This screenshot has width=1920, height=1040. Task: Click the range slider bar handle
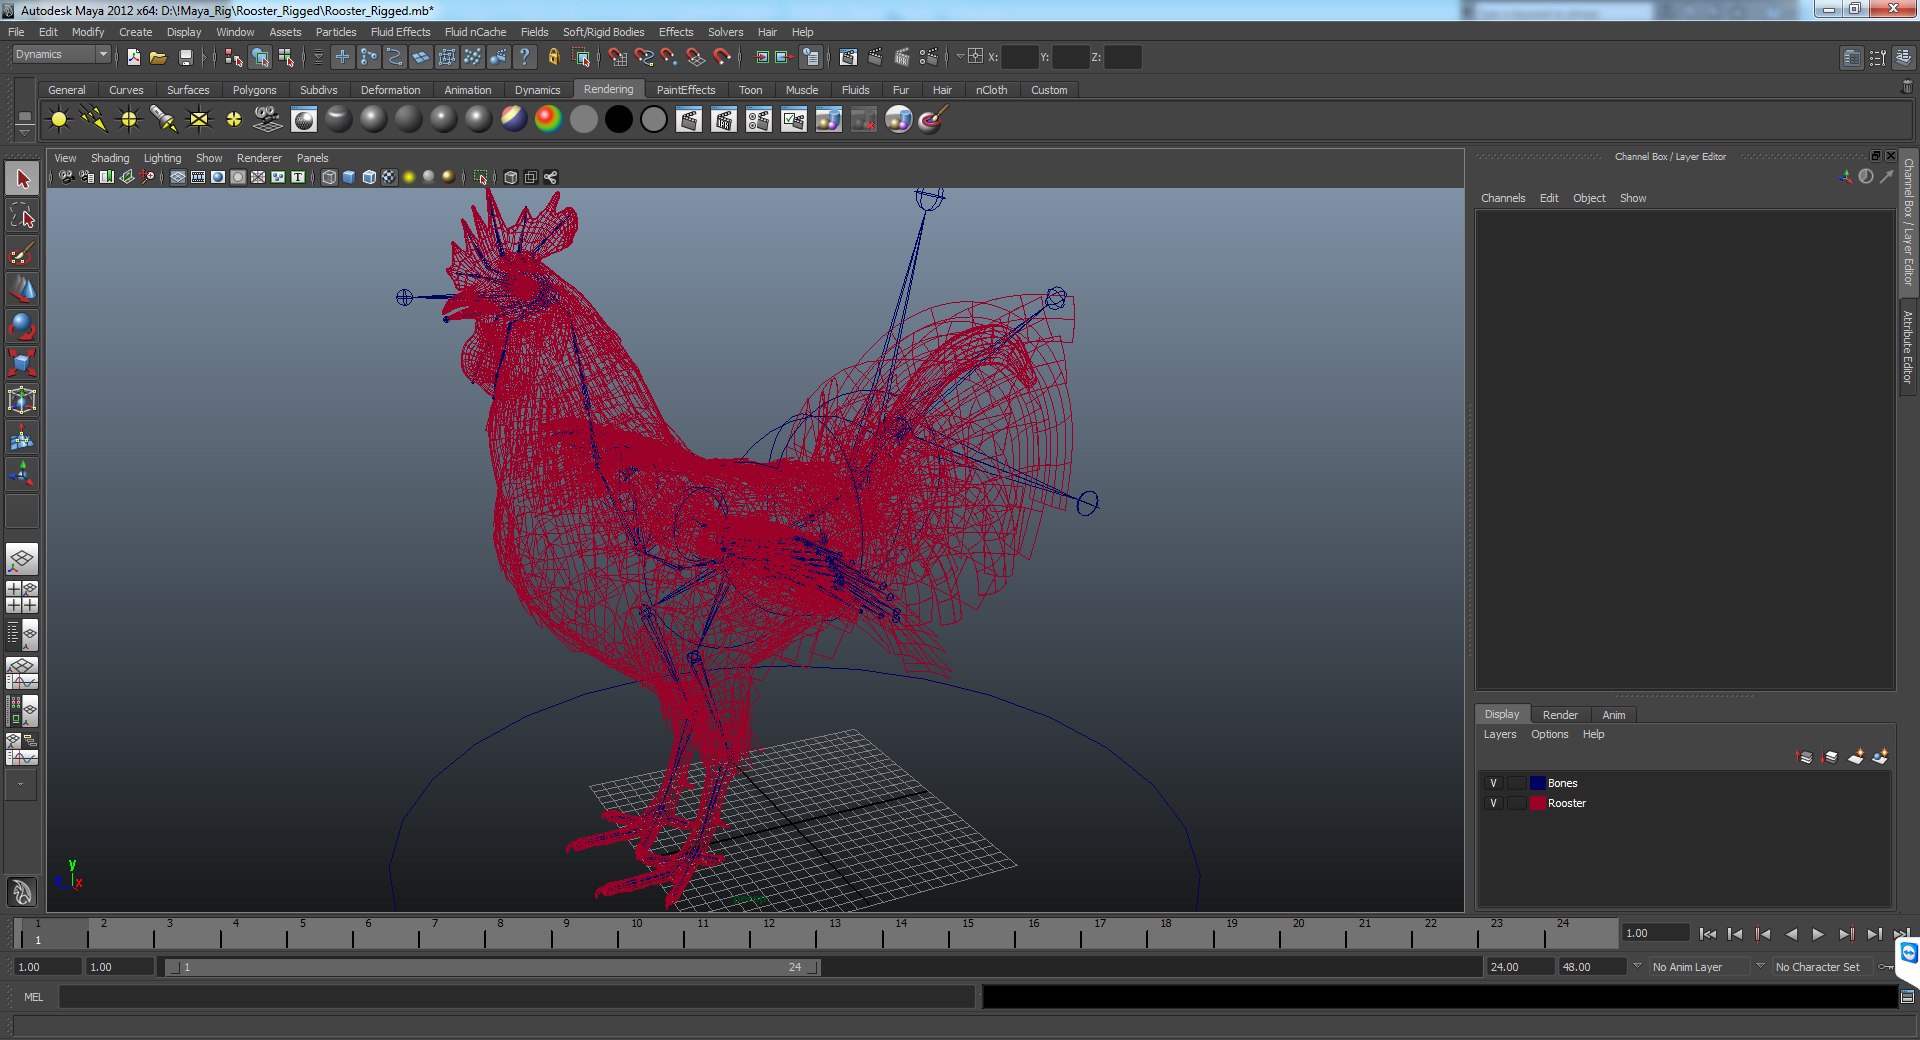tap(491, 967)
